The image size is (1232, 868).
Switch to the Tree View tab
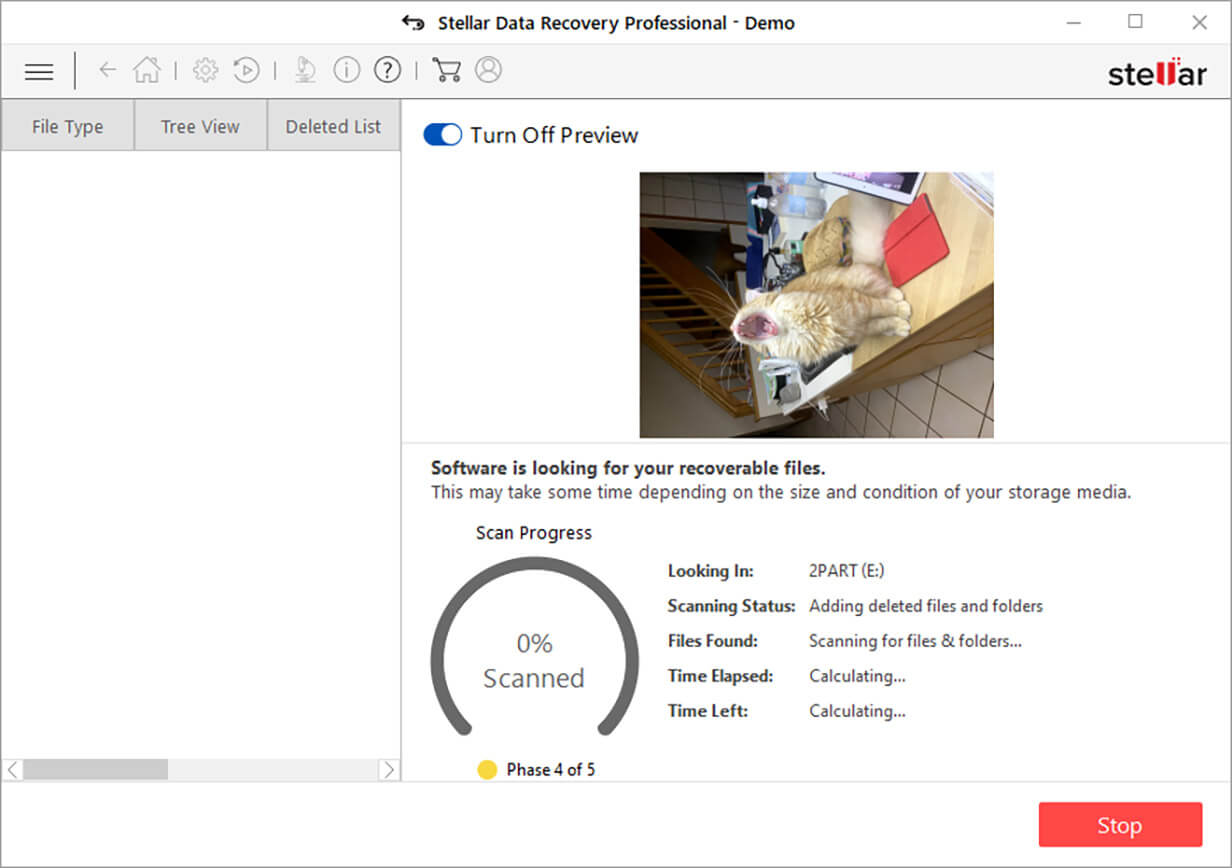coord(200,126)
